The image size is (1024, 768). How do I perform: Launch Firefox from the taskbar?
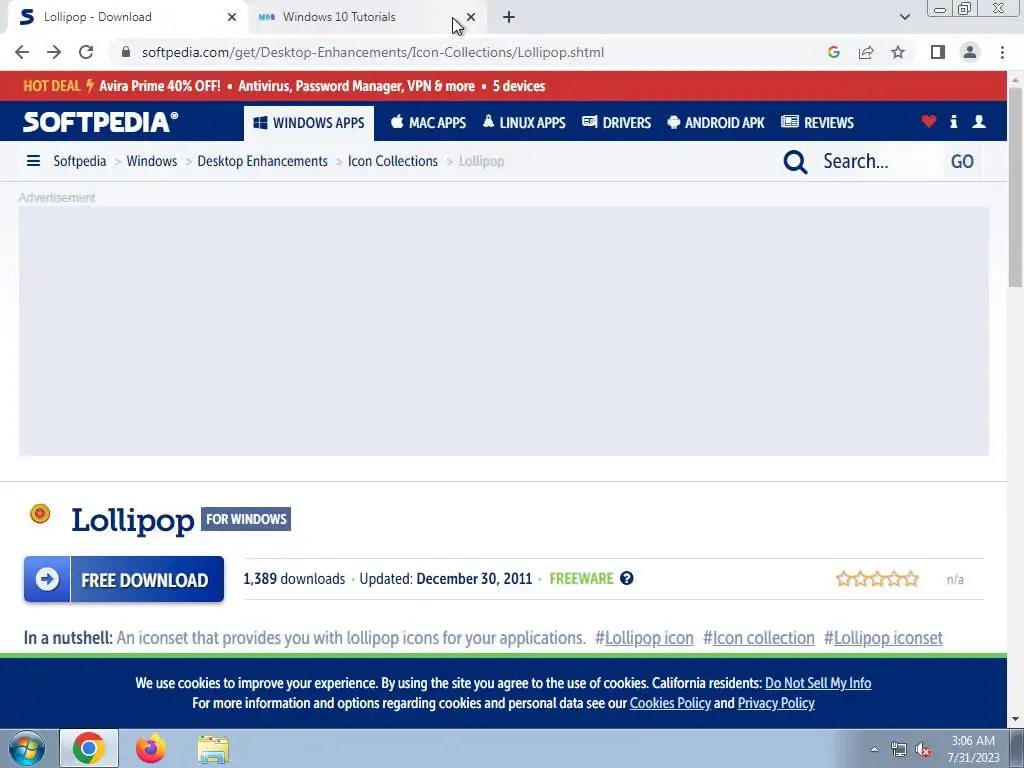(x=150, y=748)
